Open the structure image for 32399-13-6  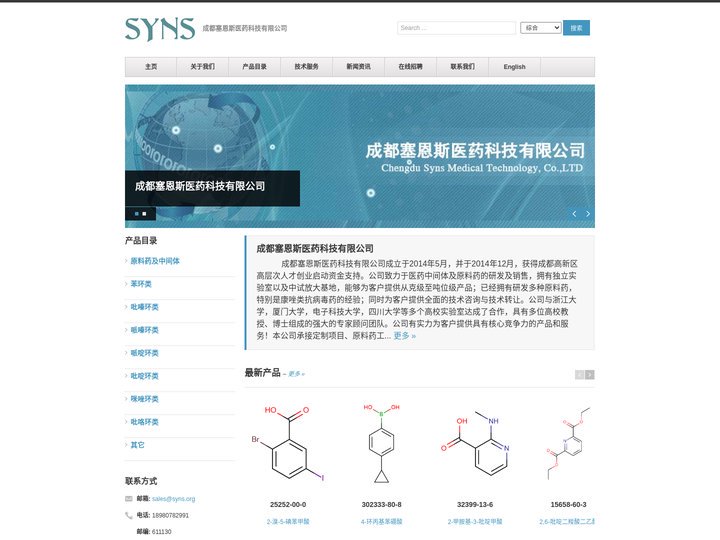click(x=475, y=444)
